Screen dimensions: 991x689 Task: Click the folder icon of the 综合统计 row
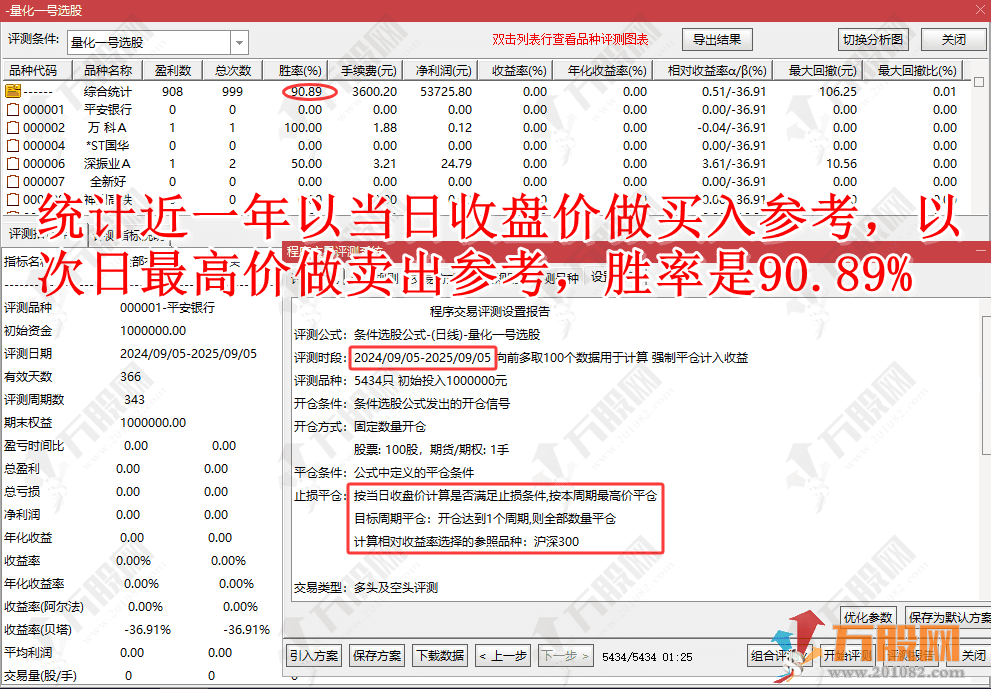[x=13, y=91]
